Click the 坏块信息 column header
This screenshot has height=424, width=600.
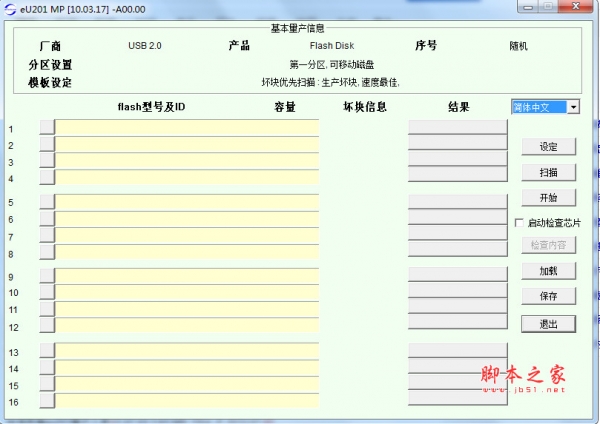365,107
